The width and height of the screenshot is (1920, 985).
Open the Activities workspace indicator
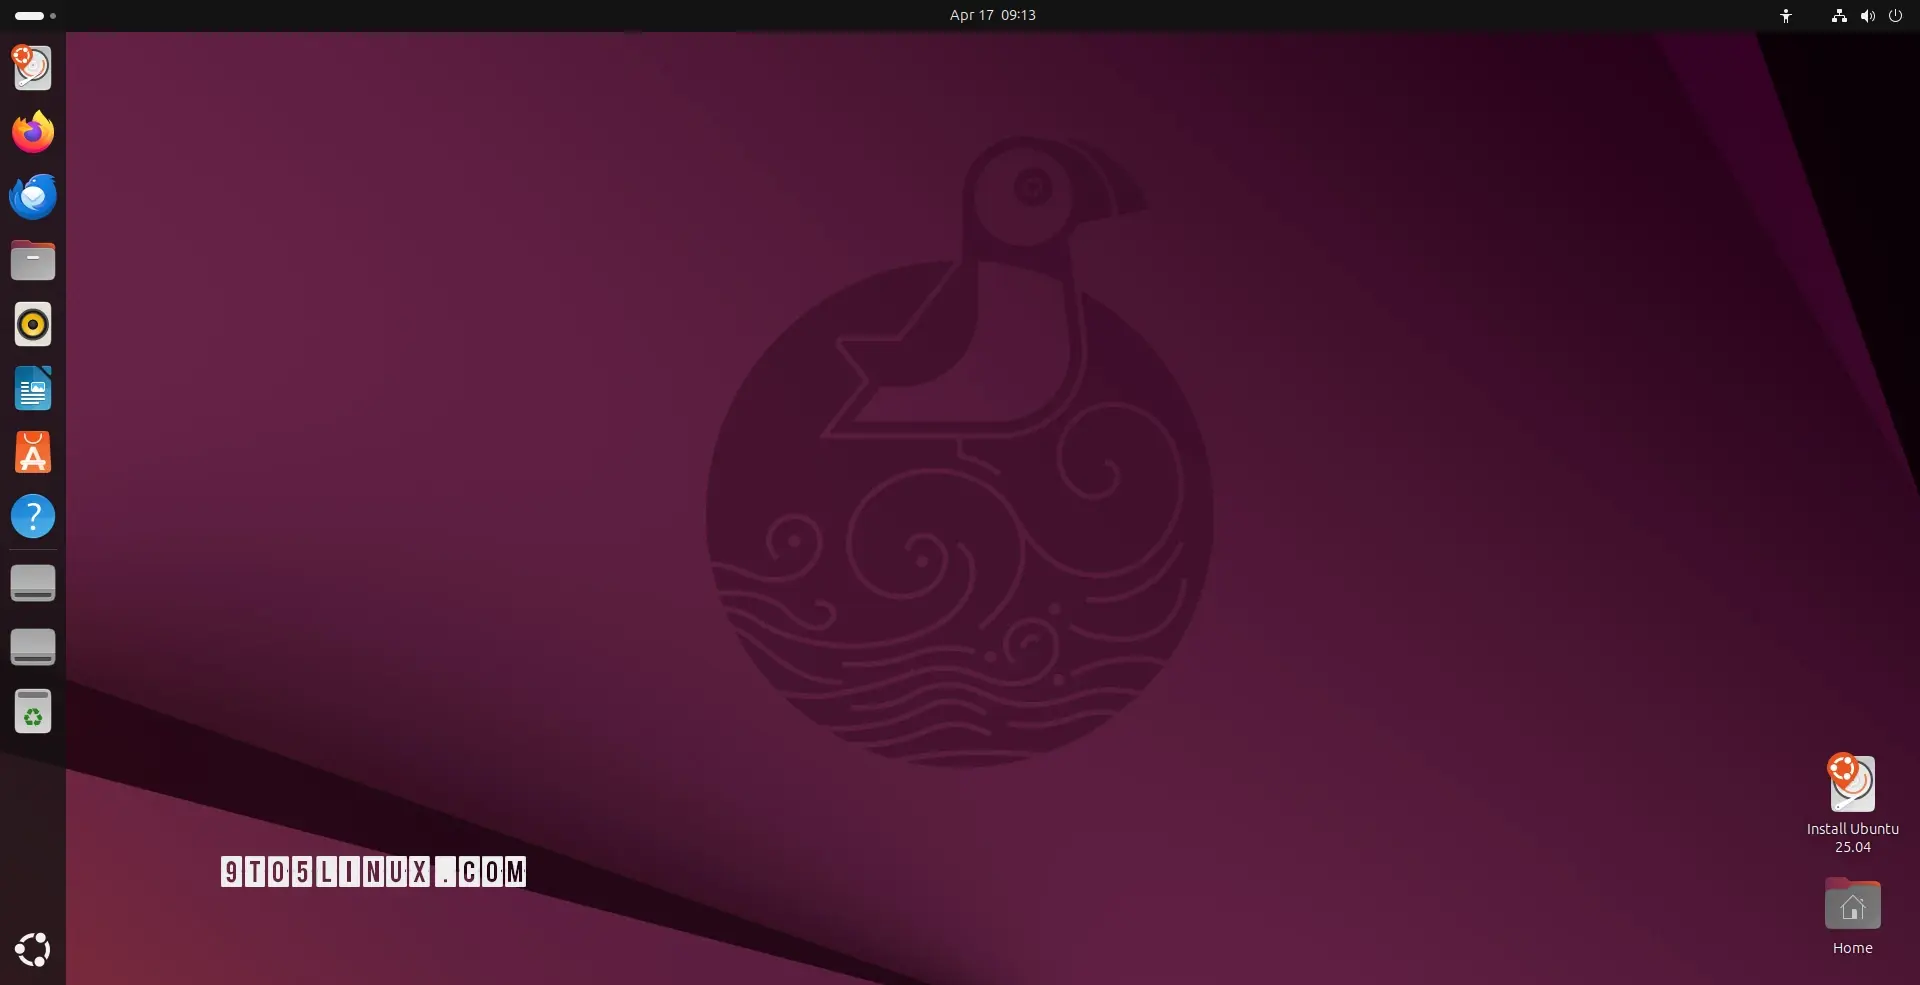click(x=35, y=15)
